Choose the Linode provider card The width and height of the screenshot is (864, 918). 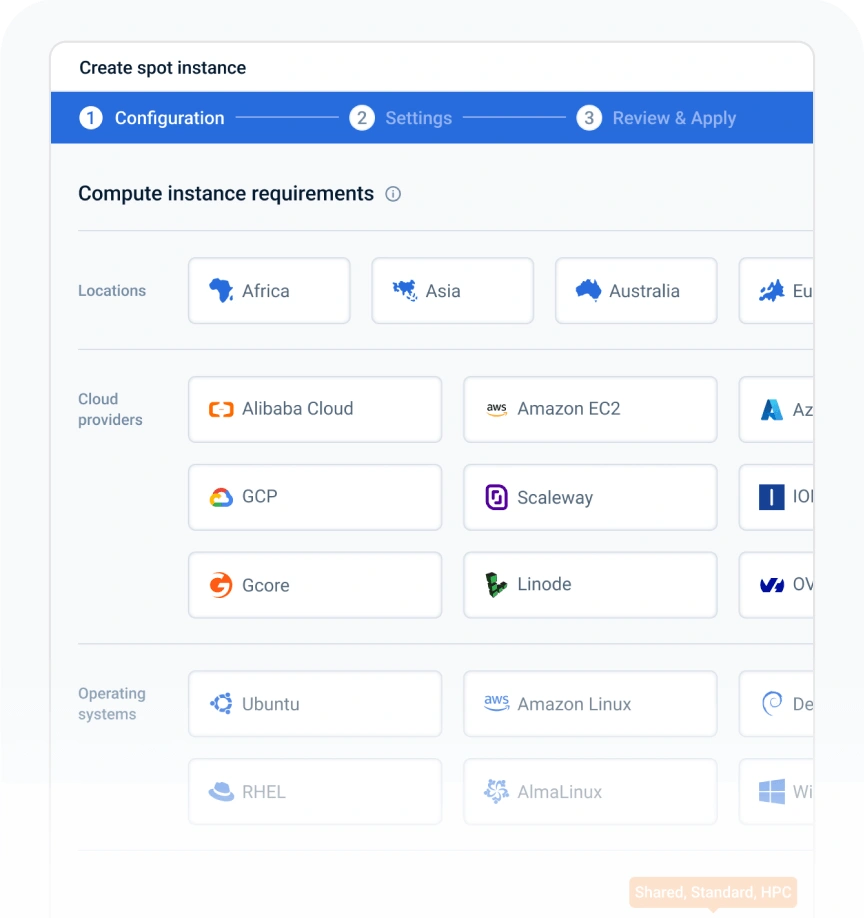click(590, 585)
